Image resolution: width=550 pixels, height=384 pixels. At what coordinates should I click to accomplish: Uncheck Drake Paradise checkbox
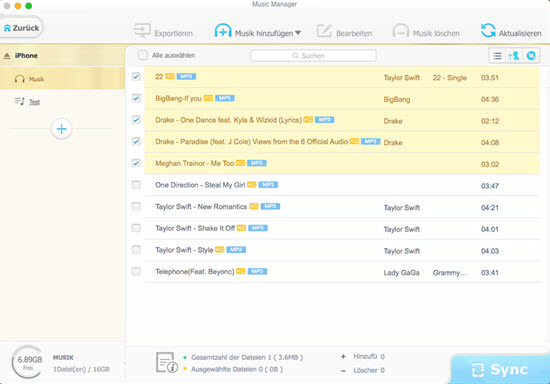click(136, 141)
